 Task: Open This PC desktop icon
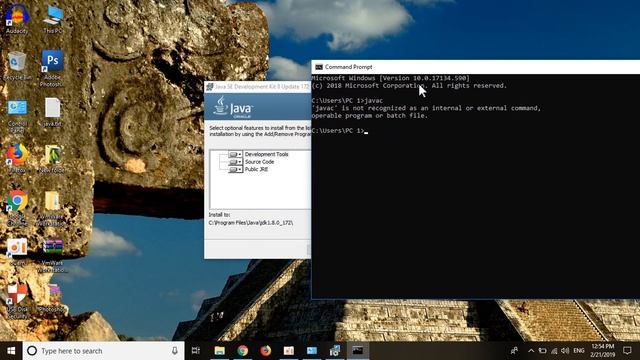(53, 18)
